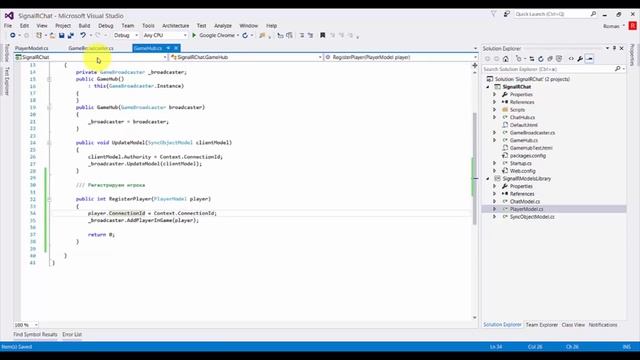This screenshot has height=360, width=640.
Task: Click the editor vertical scrollbar thumb
Action: coord(475,169)
